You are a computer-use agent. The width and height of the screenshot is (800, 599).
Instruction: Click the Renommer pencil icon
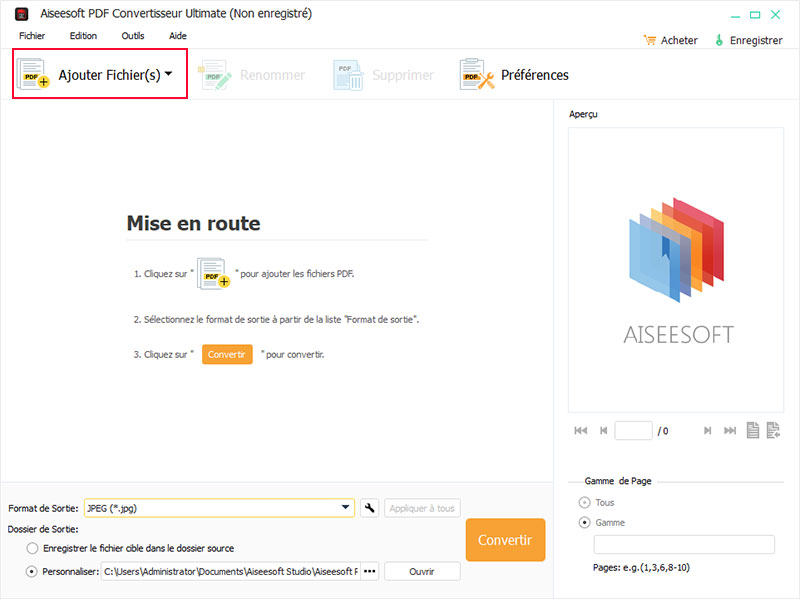pyautogui.click(x=215, y=75)
